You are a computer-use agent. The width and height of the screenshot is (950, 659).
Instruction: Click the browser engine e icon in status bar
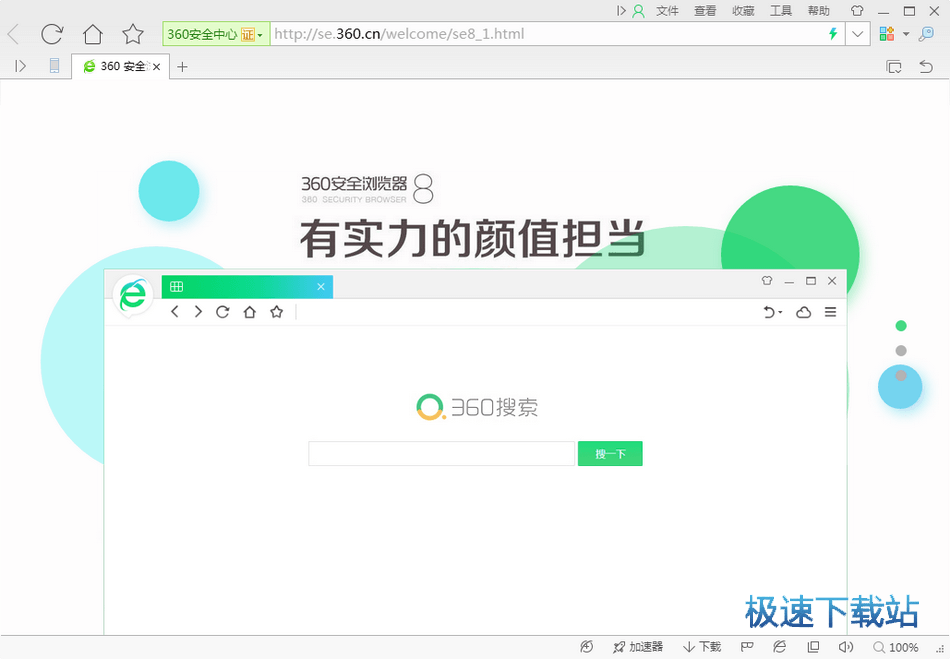point(780,647)
